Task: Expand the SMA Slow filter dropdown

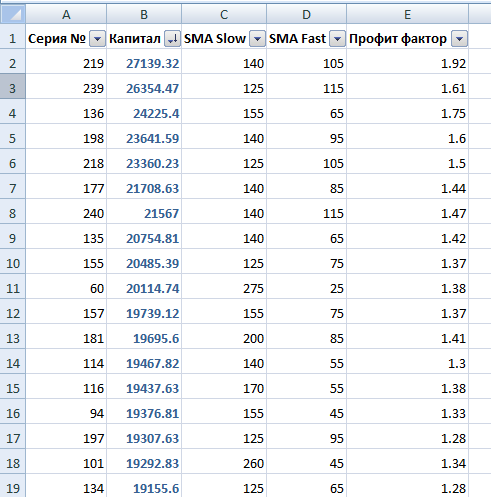Action: 257,39
